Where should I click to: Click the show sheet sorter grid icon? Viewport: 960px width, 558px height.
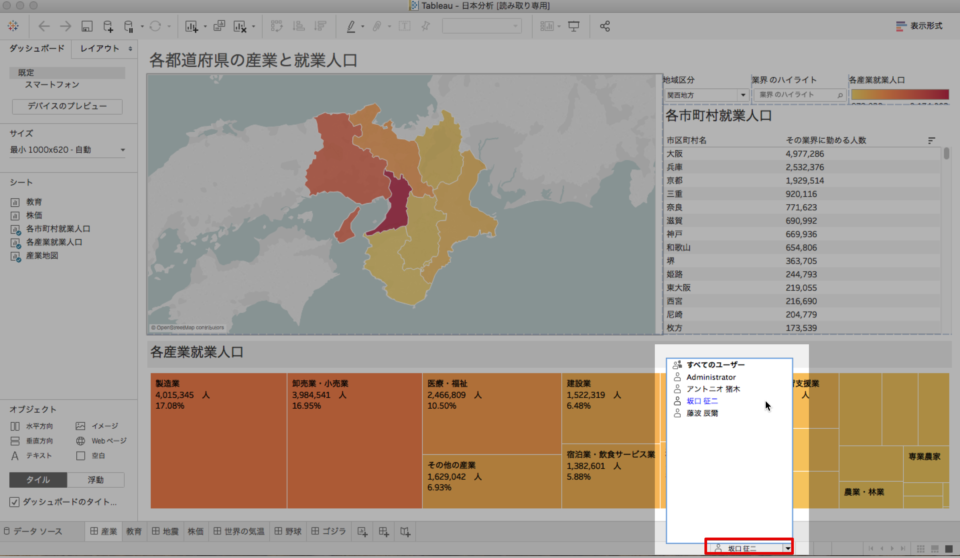pos(920,549)
